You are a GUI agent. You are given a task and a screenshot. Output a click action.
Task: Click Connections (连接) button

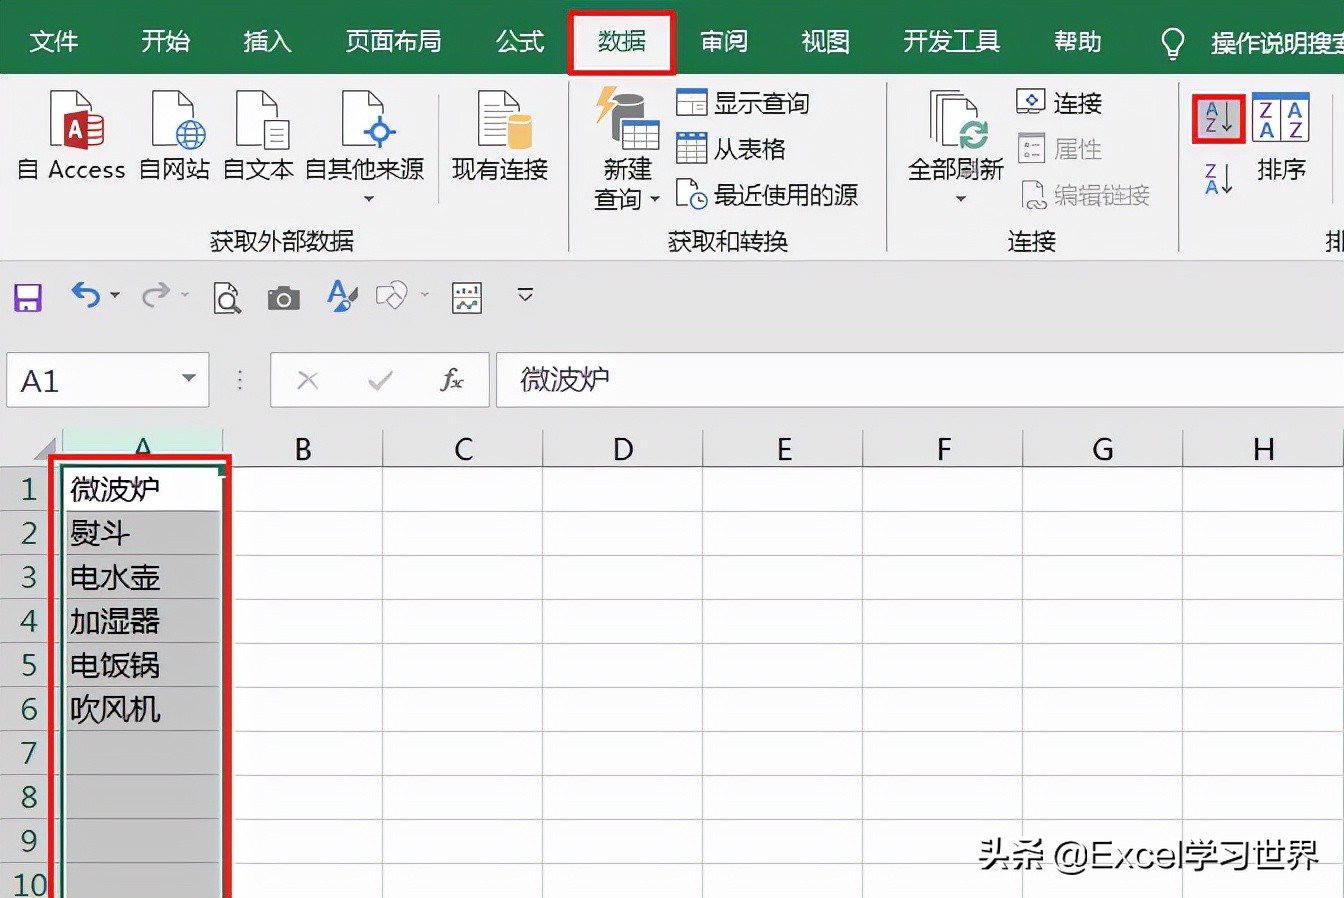(x=1059, y=102)
